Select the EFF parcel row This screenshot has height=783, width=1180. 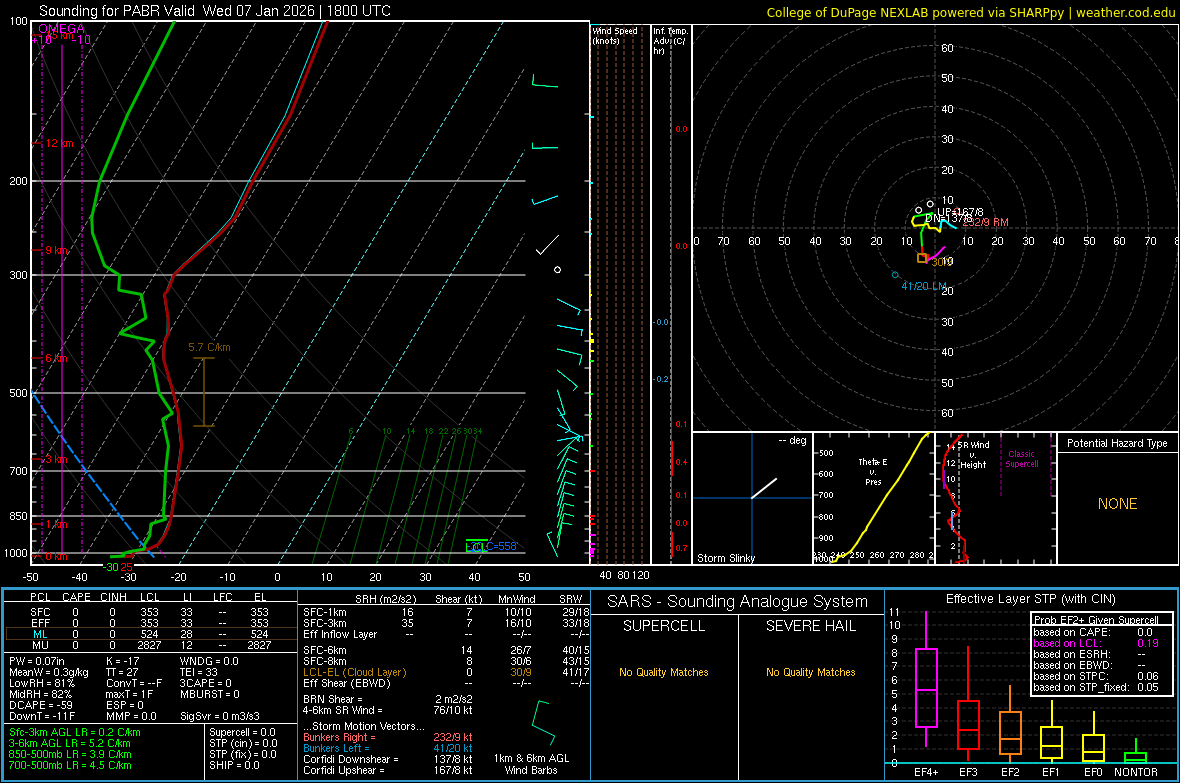150,623
